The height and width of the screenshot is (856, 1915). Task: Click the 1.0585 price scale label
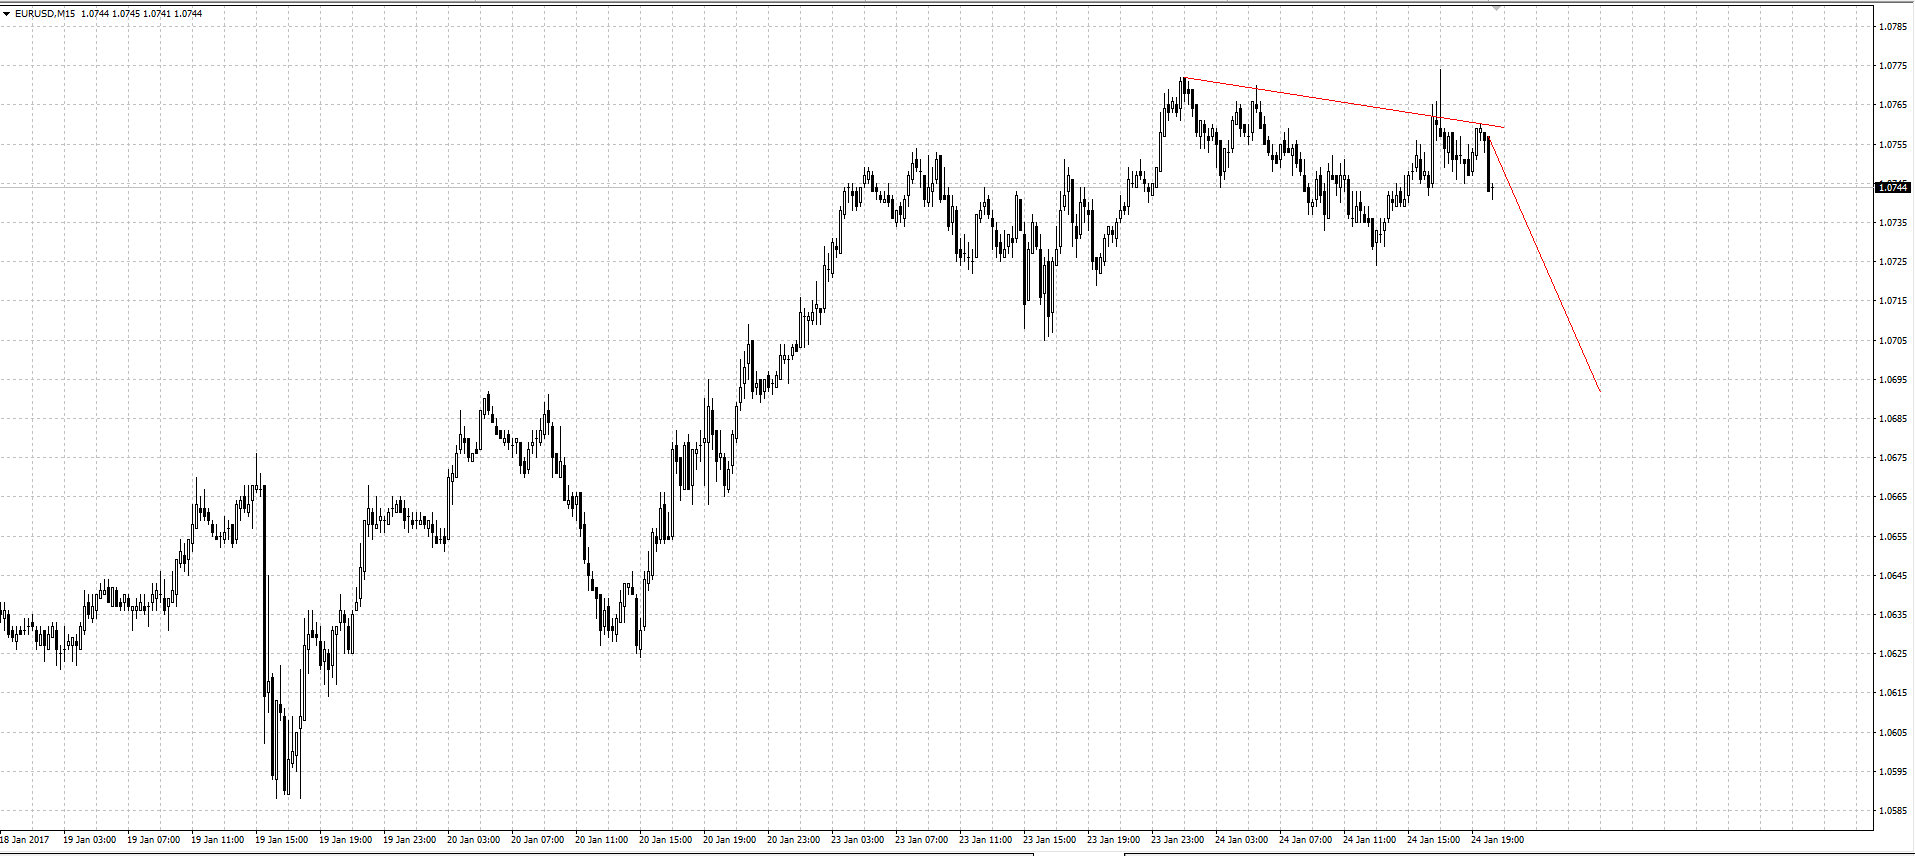coord(1892,811)
